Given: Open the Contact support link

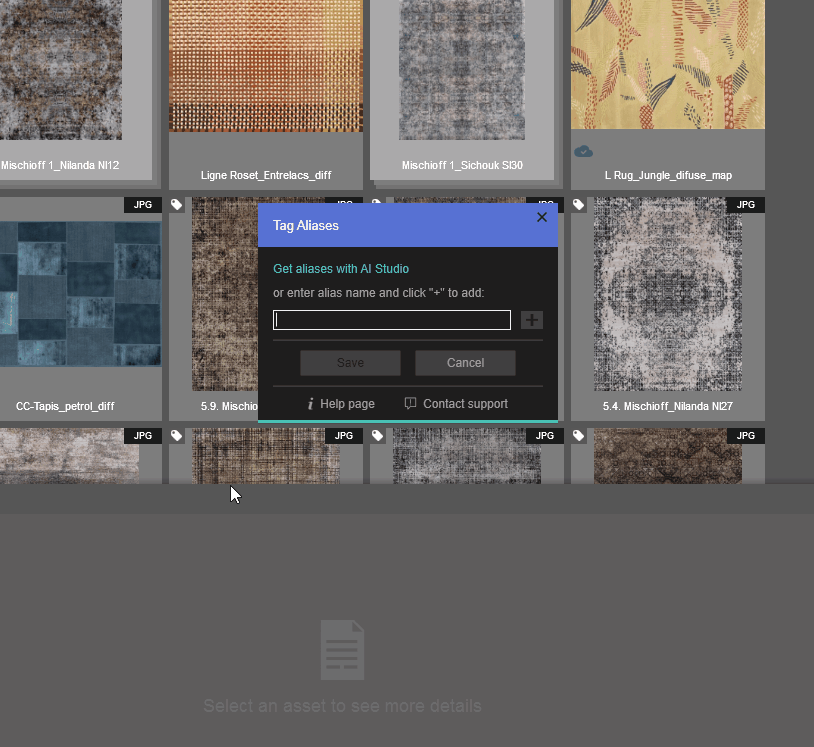Looking at the screenshot, I should pyautogui.click(x=465, y=404).
